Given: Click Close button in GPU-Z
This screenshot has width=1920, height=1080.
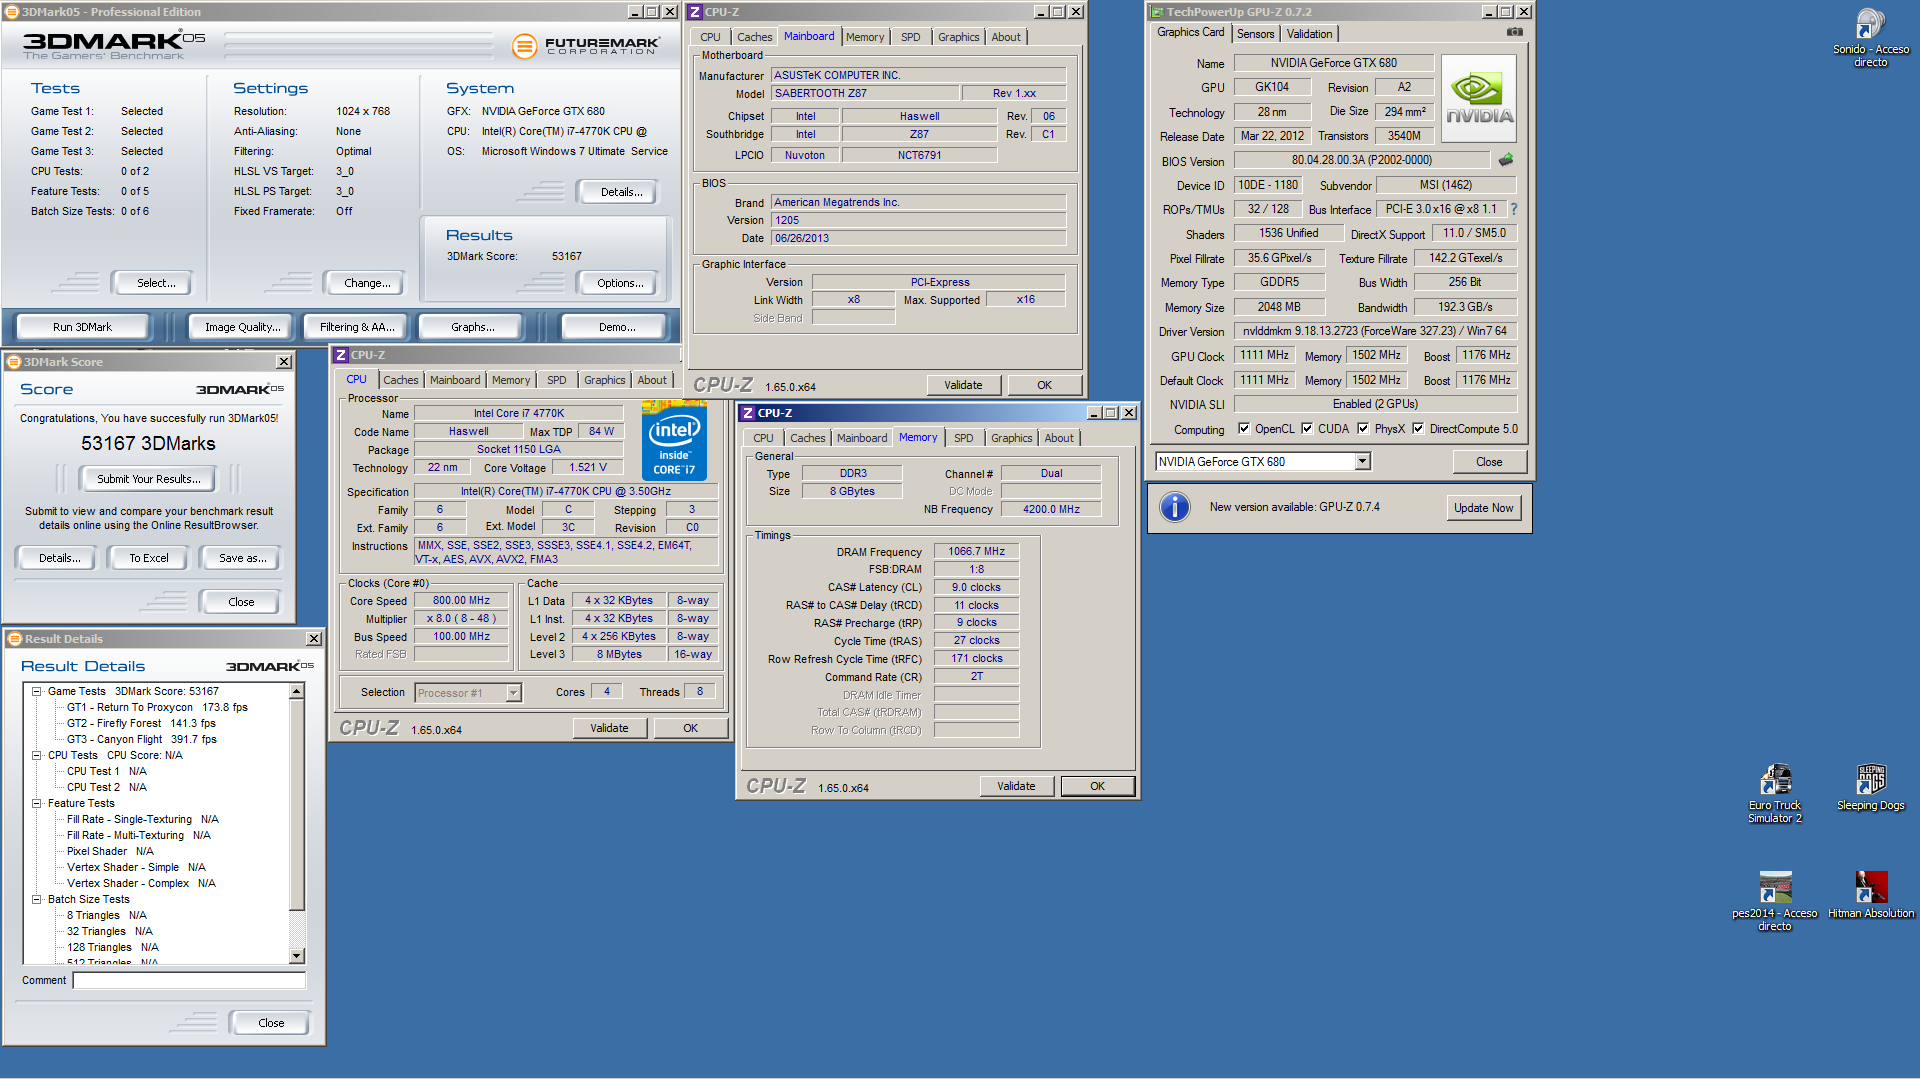Looking at the screenshot, I should (1489, 462).
